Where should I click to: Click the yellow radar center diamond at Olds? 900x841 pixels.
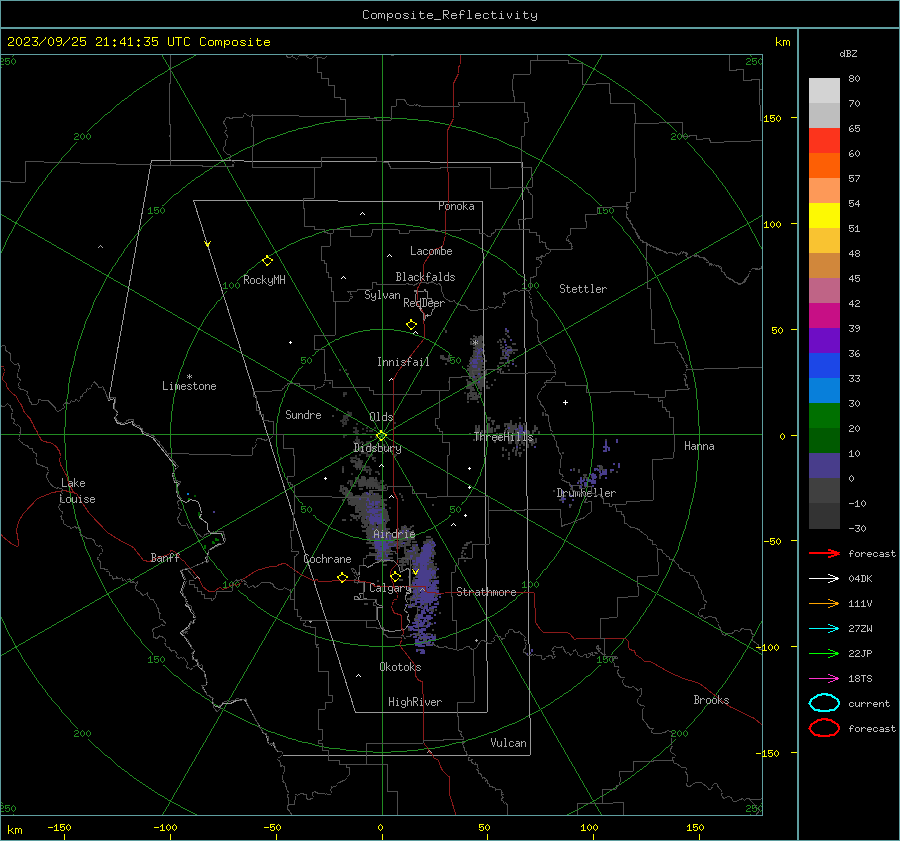[x=382, y=436]
